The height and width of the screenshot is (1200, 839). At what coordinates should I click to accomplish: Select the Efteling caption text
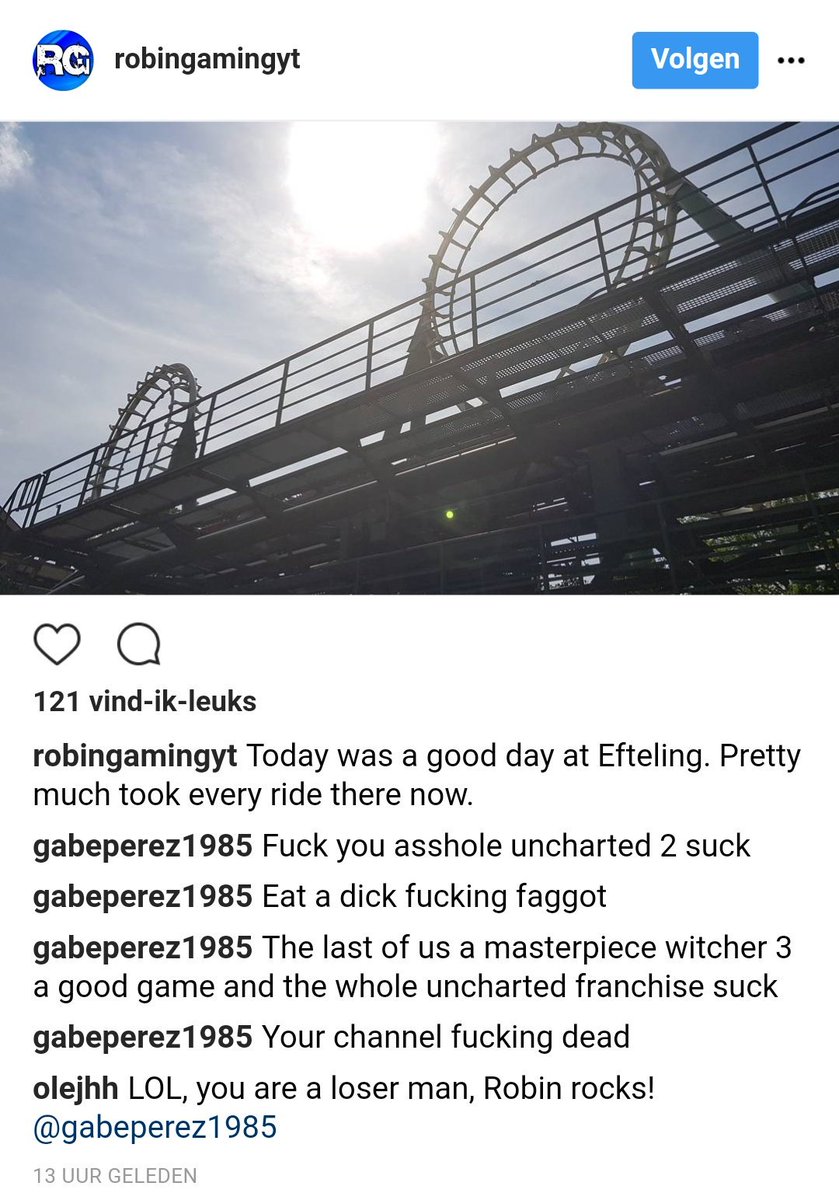[x=417, y=776]
